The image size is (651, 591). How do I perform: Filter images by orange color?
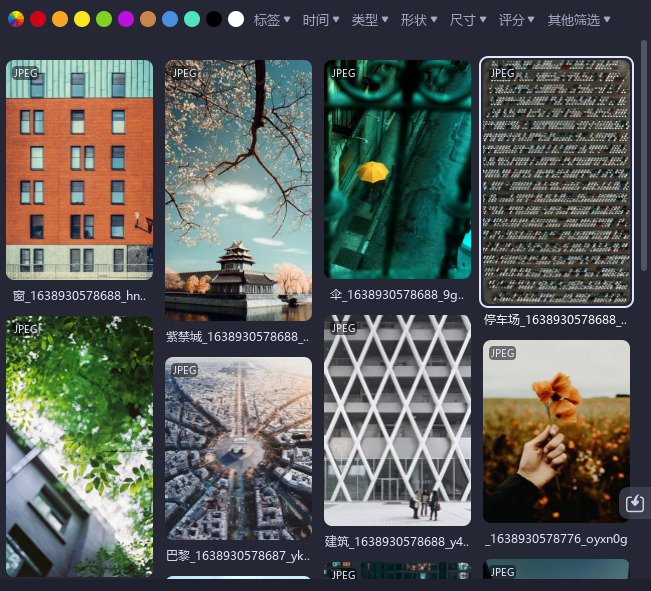point(60,19)
